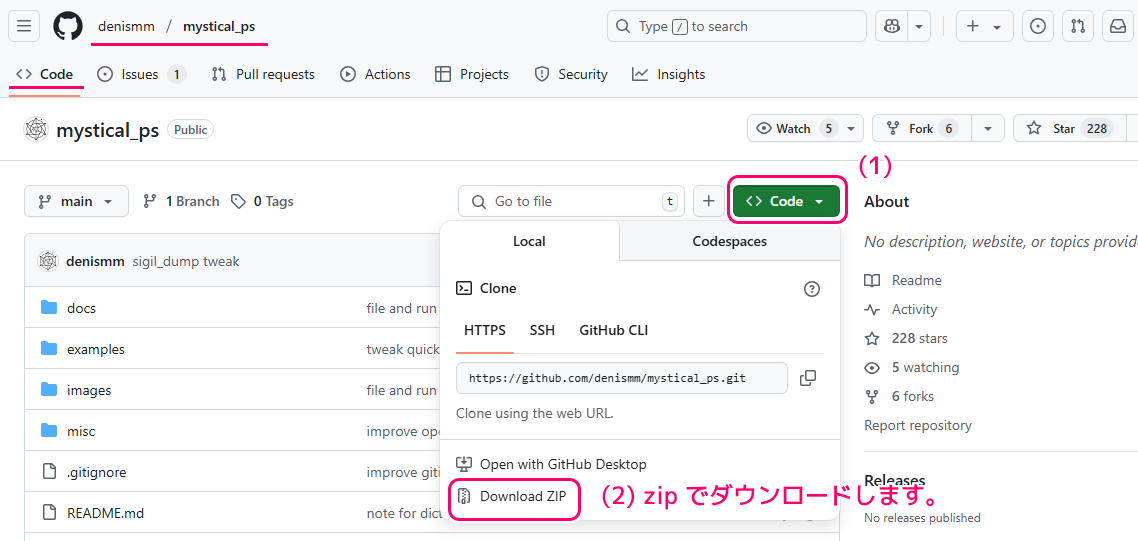
Task: Open the create new plus menu
Action: 984,26
